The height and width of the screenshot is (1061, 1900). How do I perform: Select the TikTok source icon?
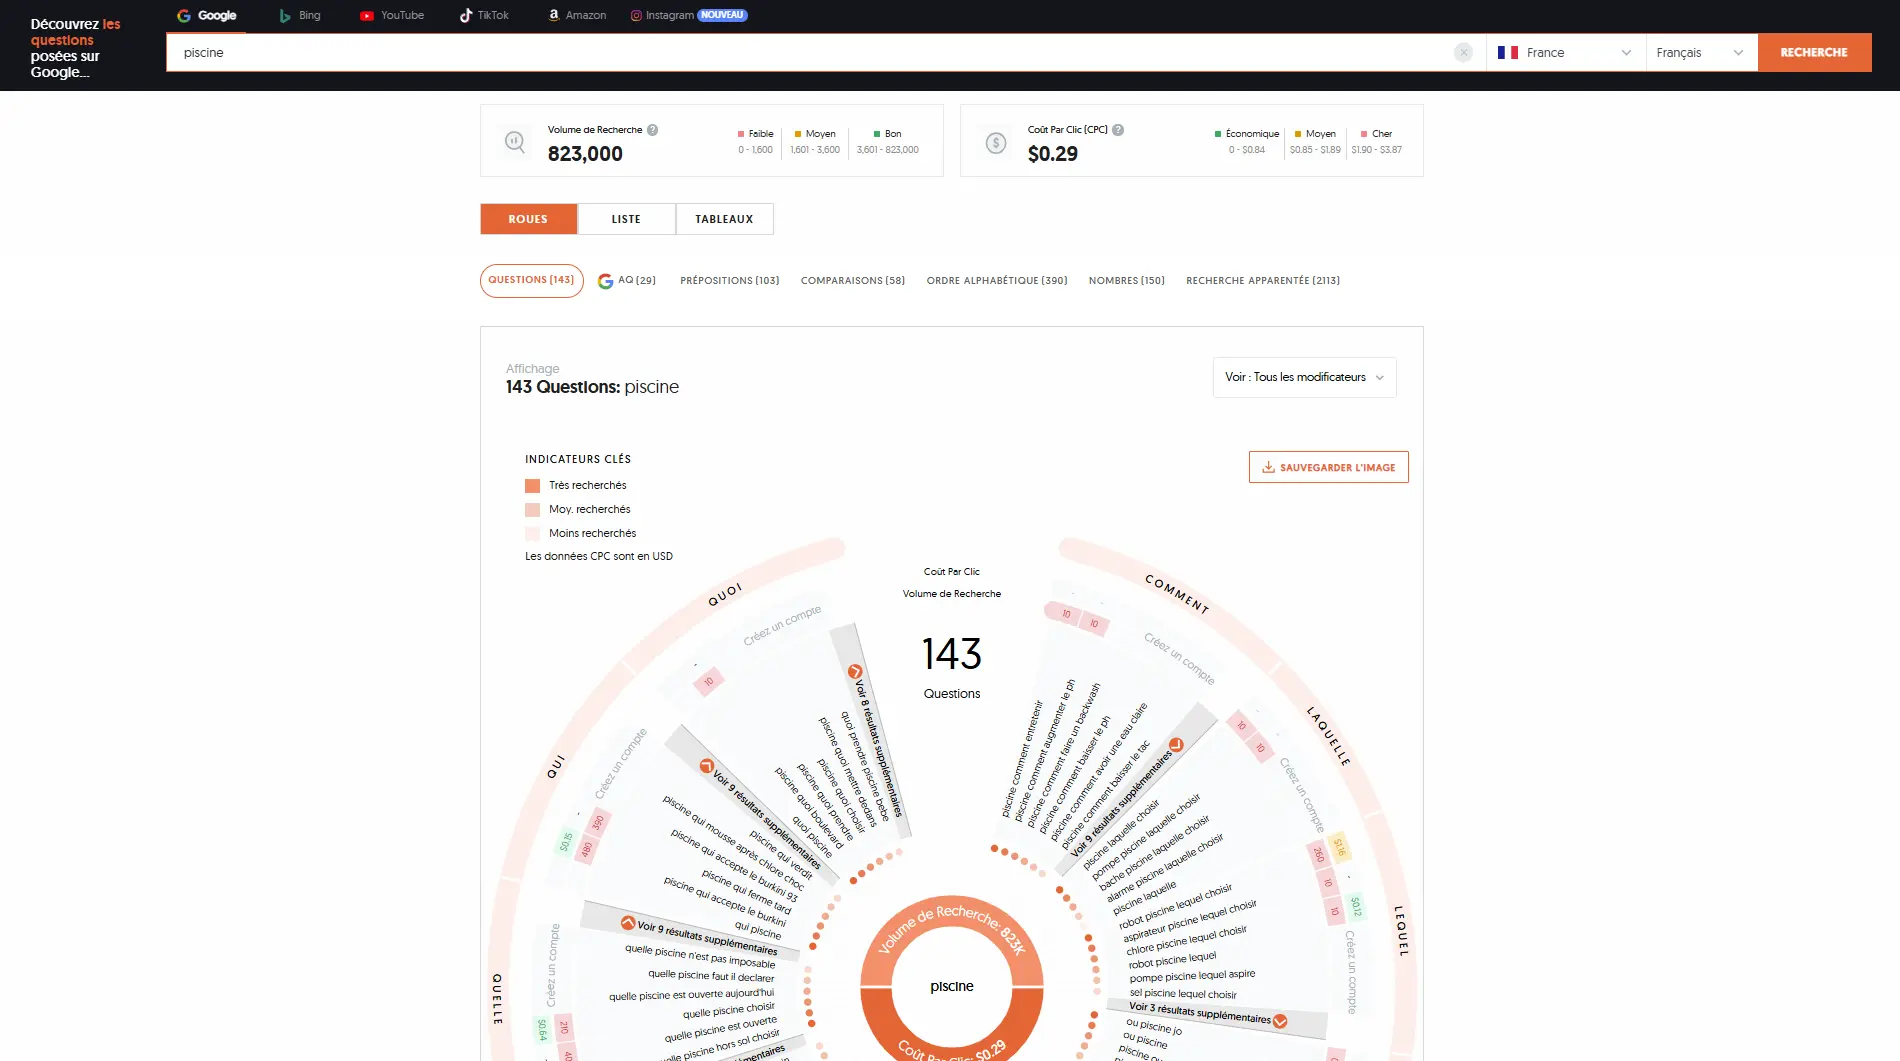click(465, 16)
